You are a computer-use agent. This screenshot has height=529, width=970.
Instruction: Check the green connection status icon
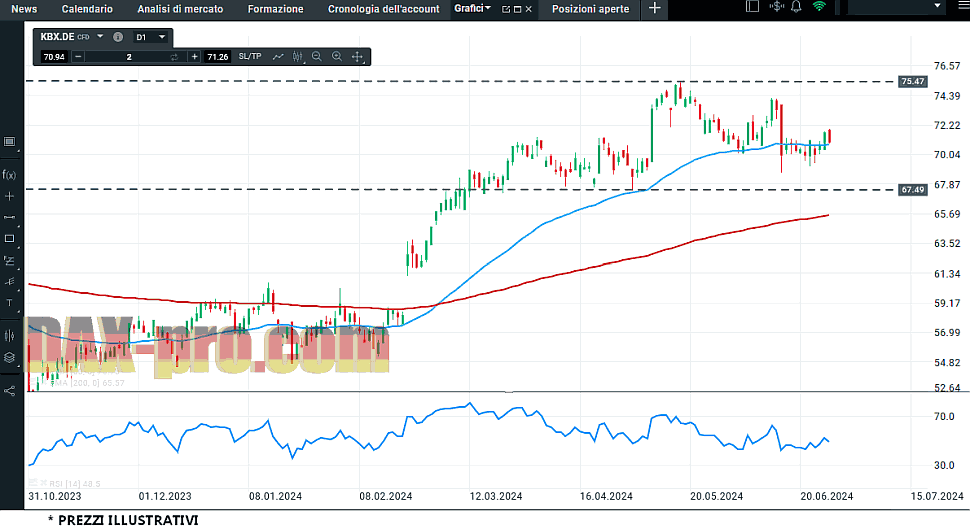[819, 7]
